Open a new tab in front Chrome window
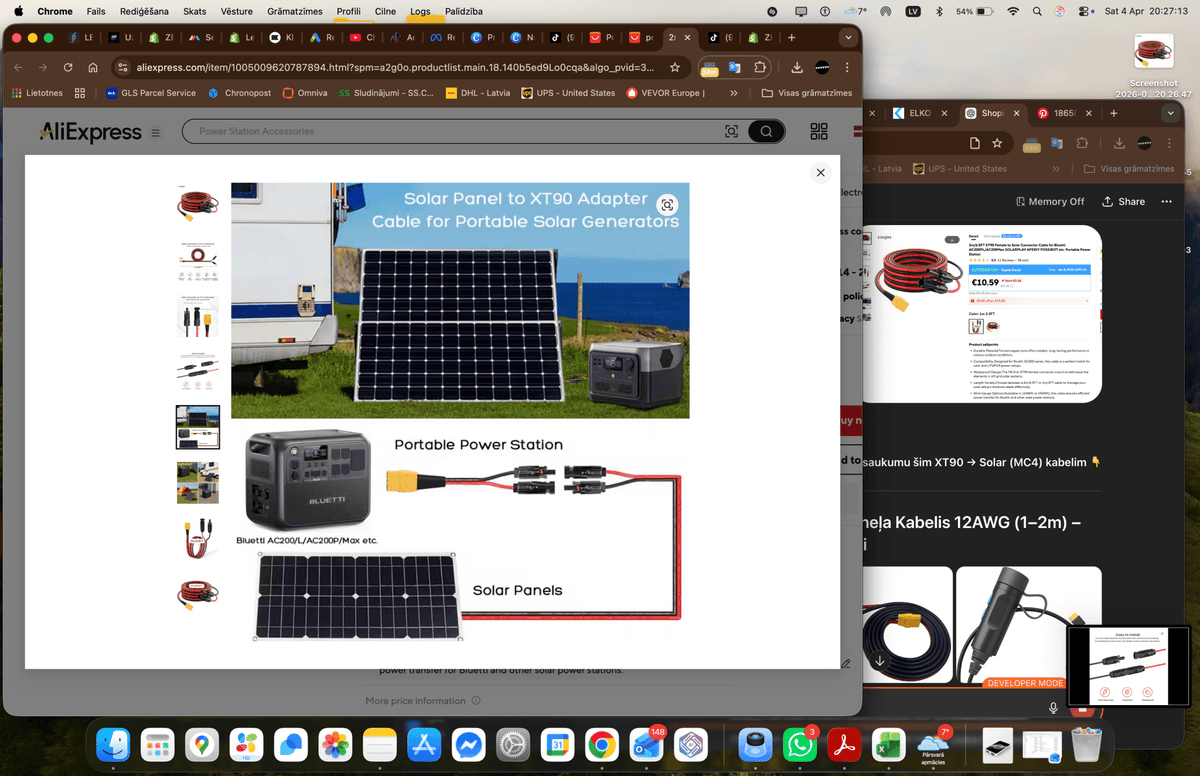 792,37
